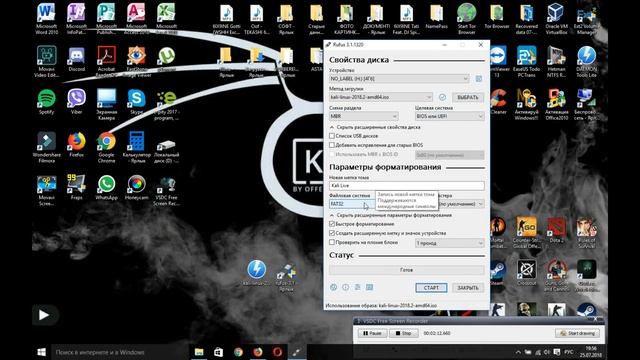Open Movavi Video Editor desktop shortcut
This screenshot has width=640, height=360.
(47, 61)
